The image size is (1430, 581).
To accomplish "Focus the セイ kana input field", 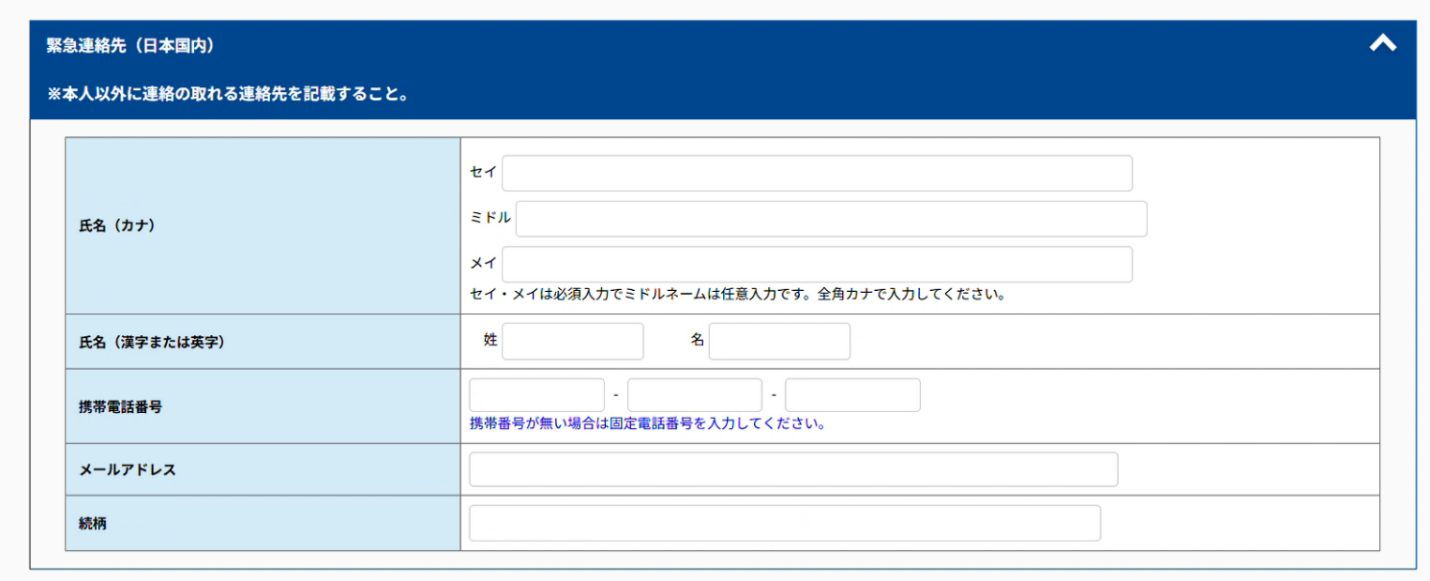I will point(817,173).
